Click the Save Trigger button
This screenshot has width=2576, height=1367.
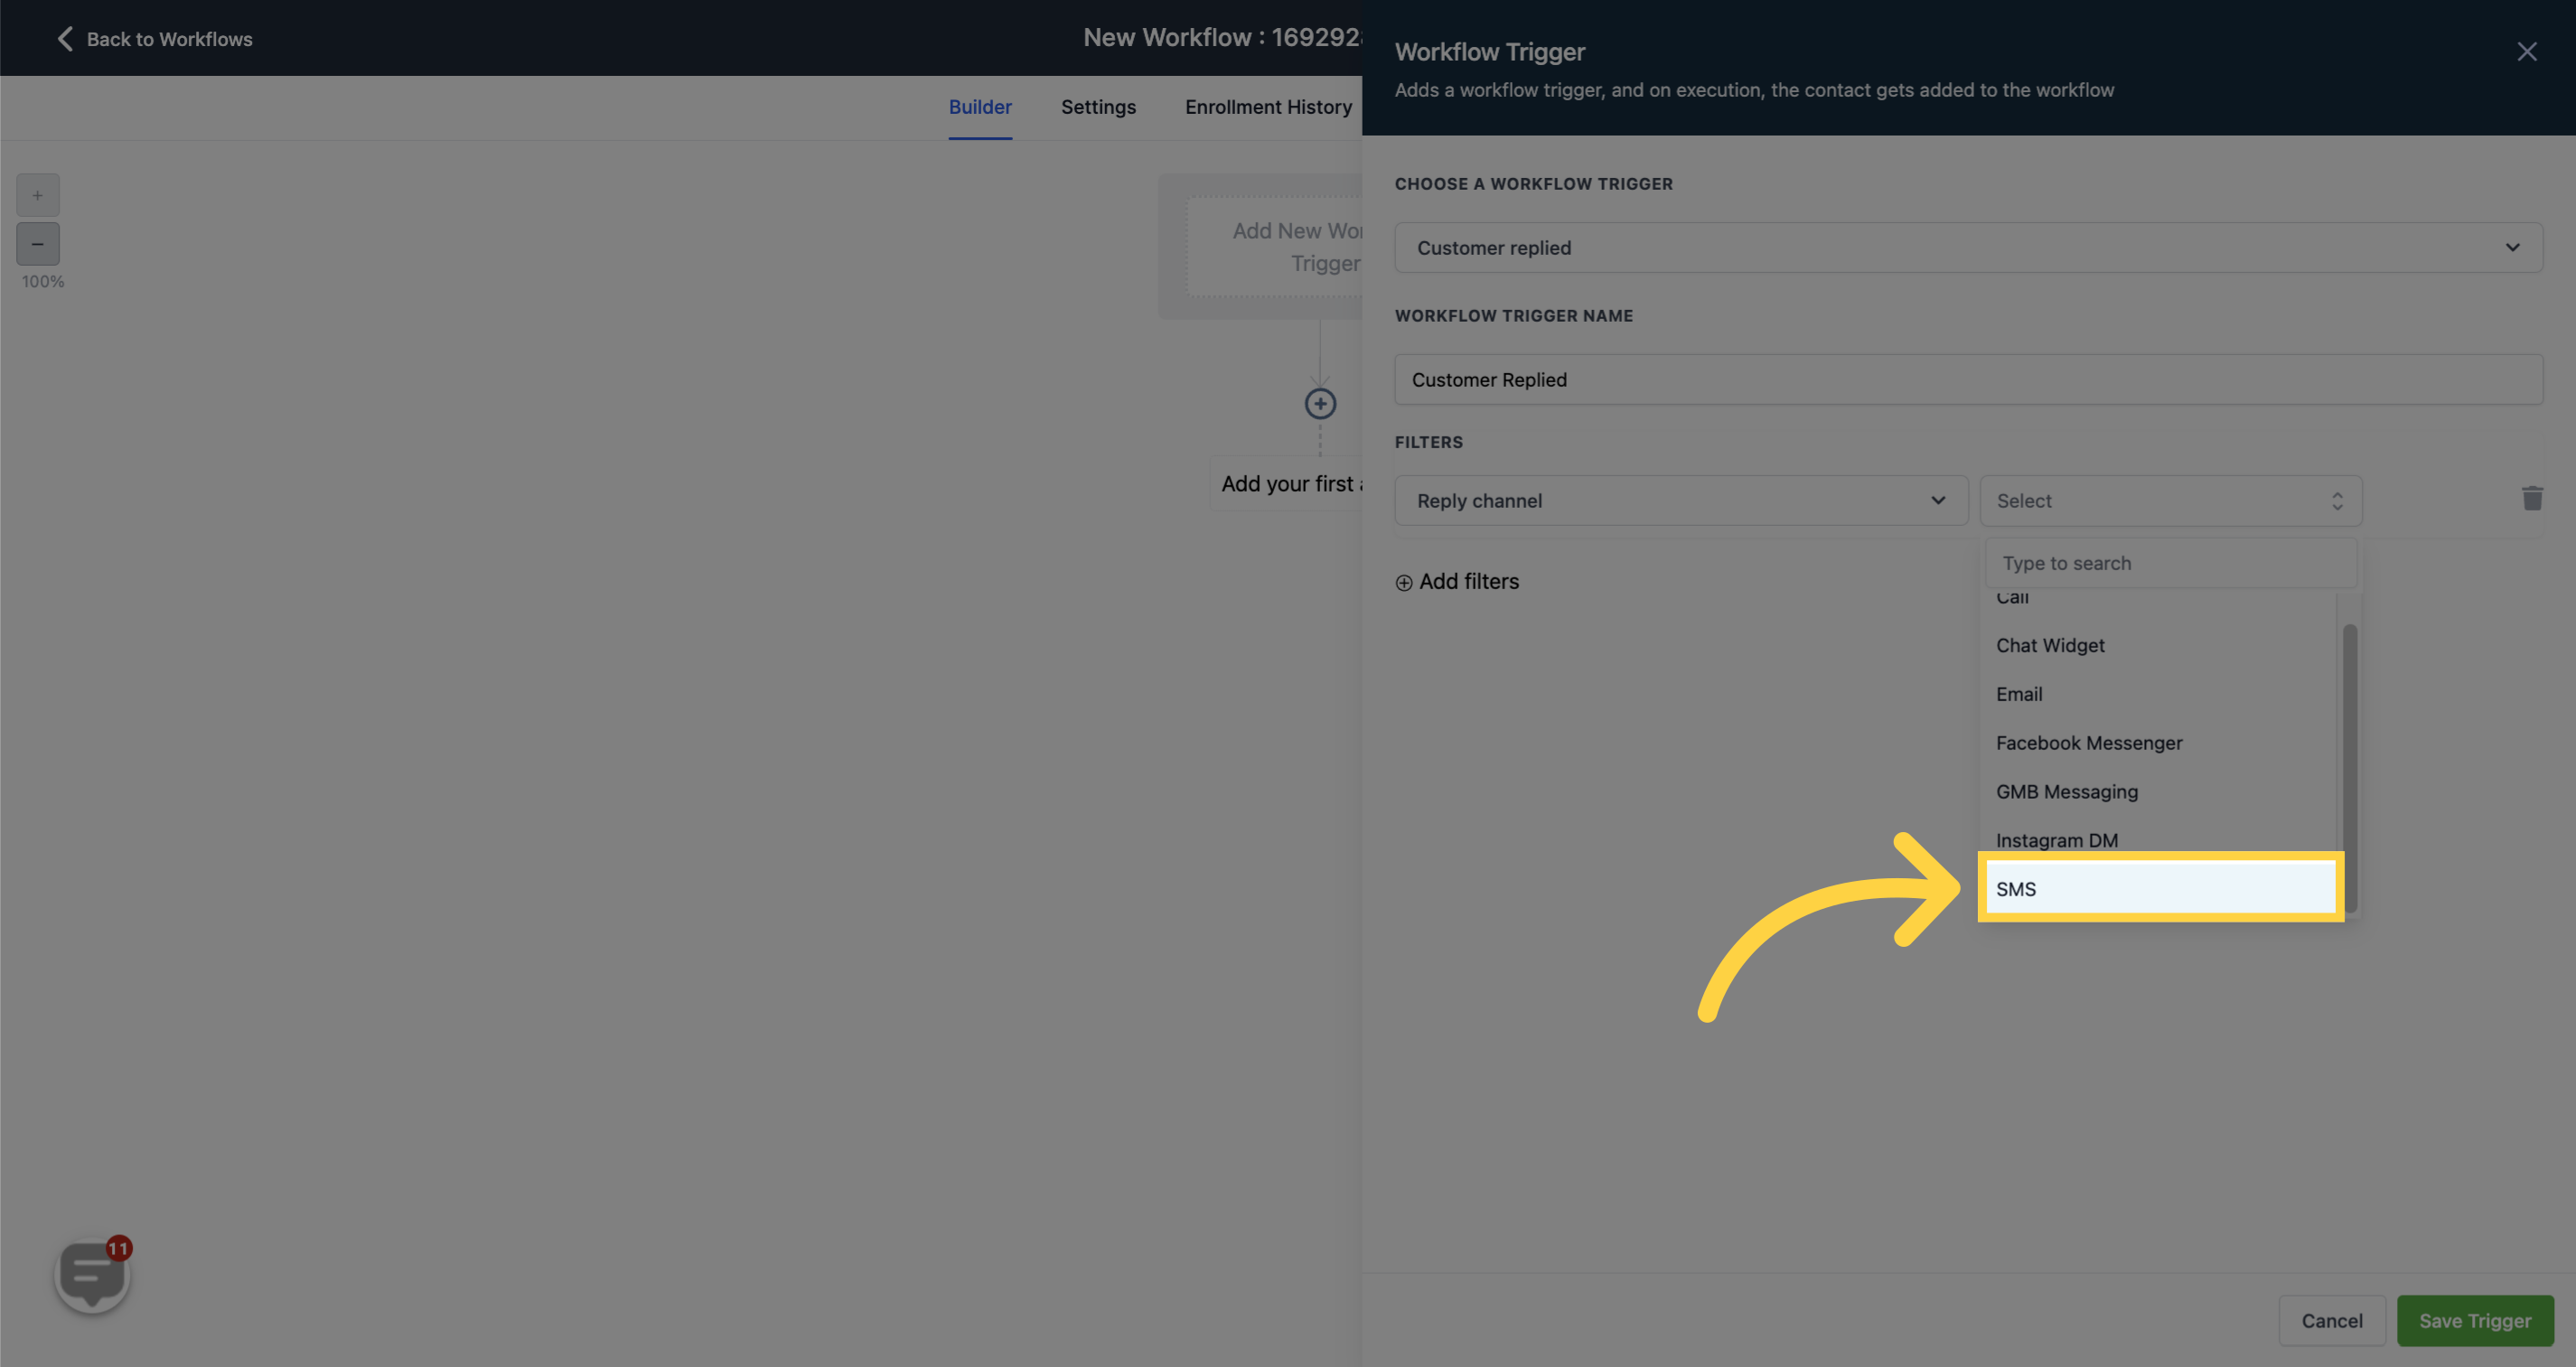[2476, 1319]
